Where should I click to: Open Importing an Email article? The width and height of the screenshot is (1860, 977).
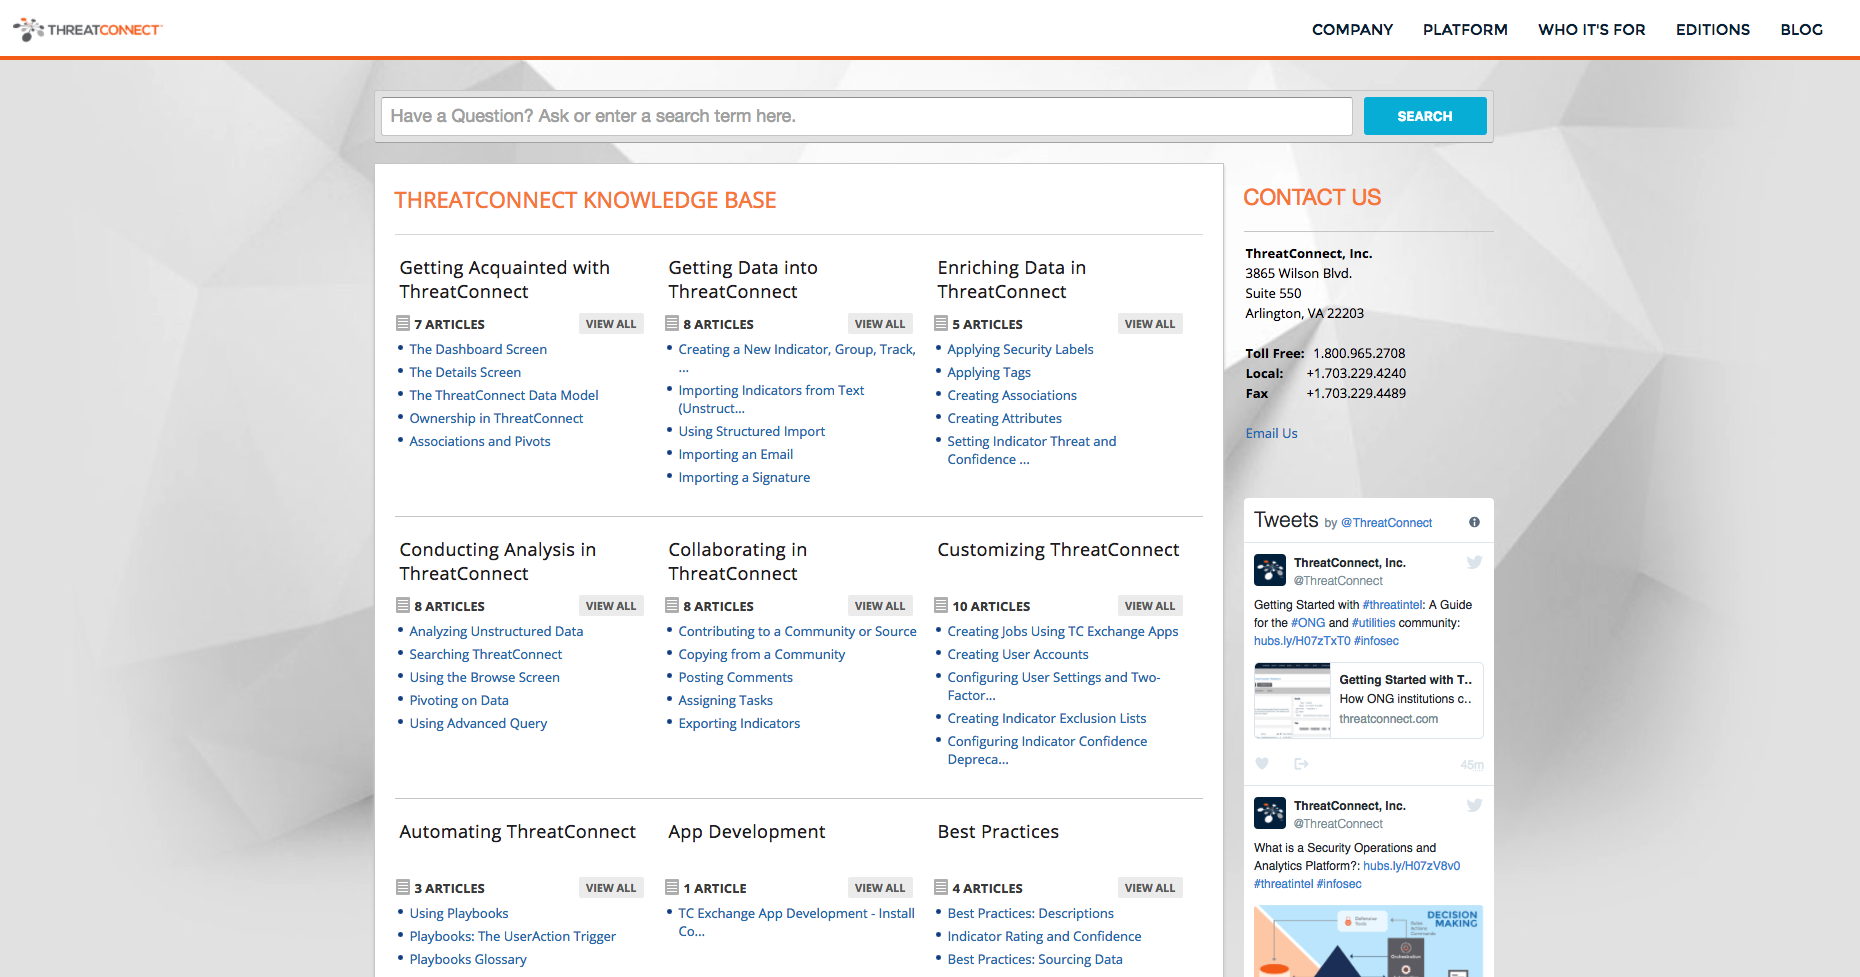point(736,454)
